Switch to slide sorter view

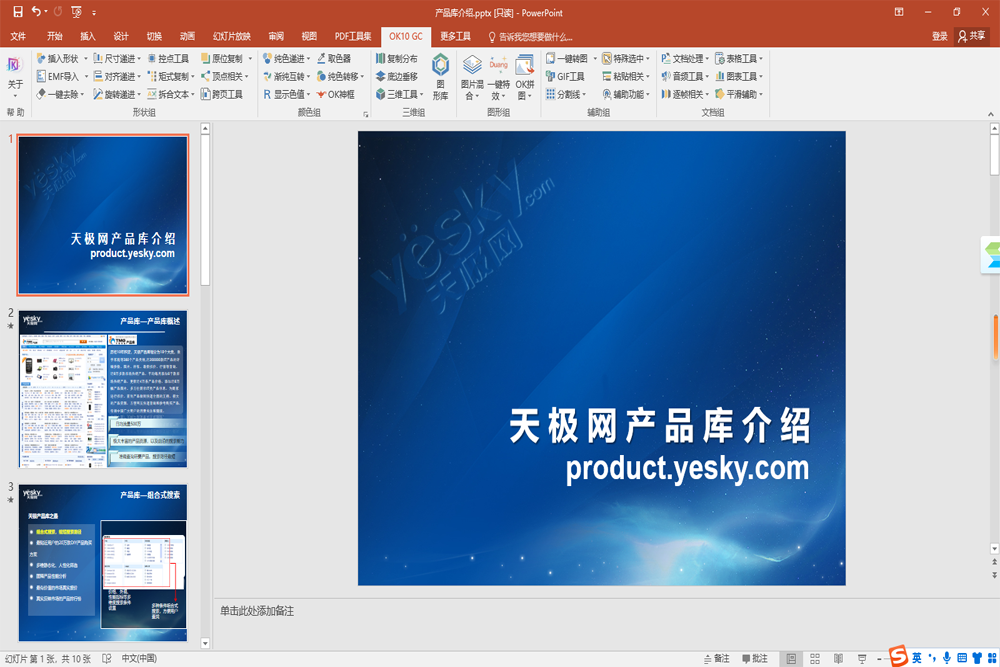pos(815,658)
